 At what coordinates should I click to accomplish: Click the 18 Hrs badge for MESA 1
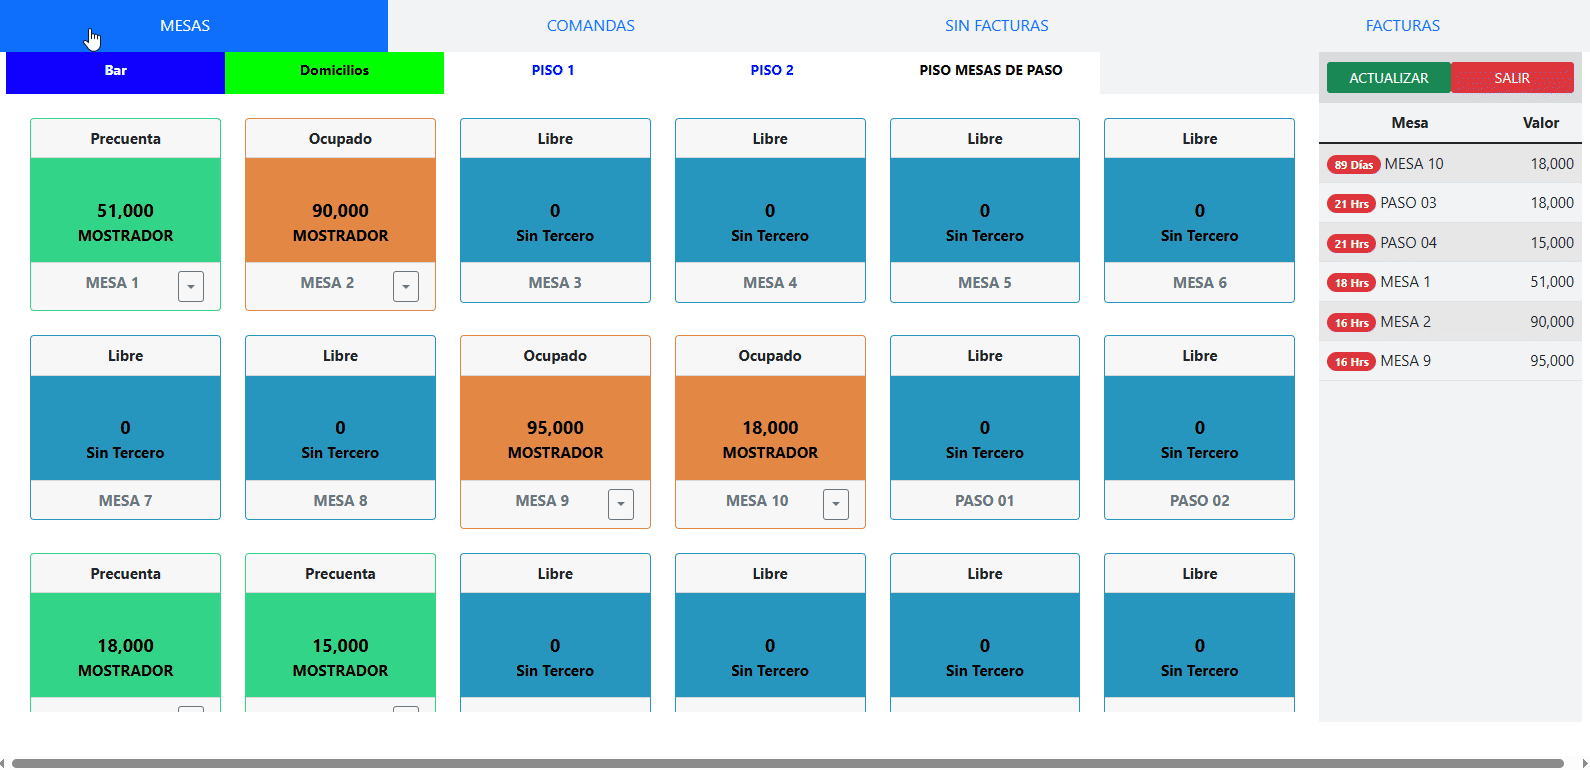coord(1351,283)
